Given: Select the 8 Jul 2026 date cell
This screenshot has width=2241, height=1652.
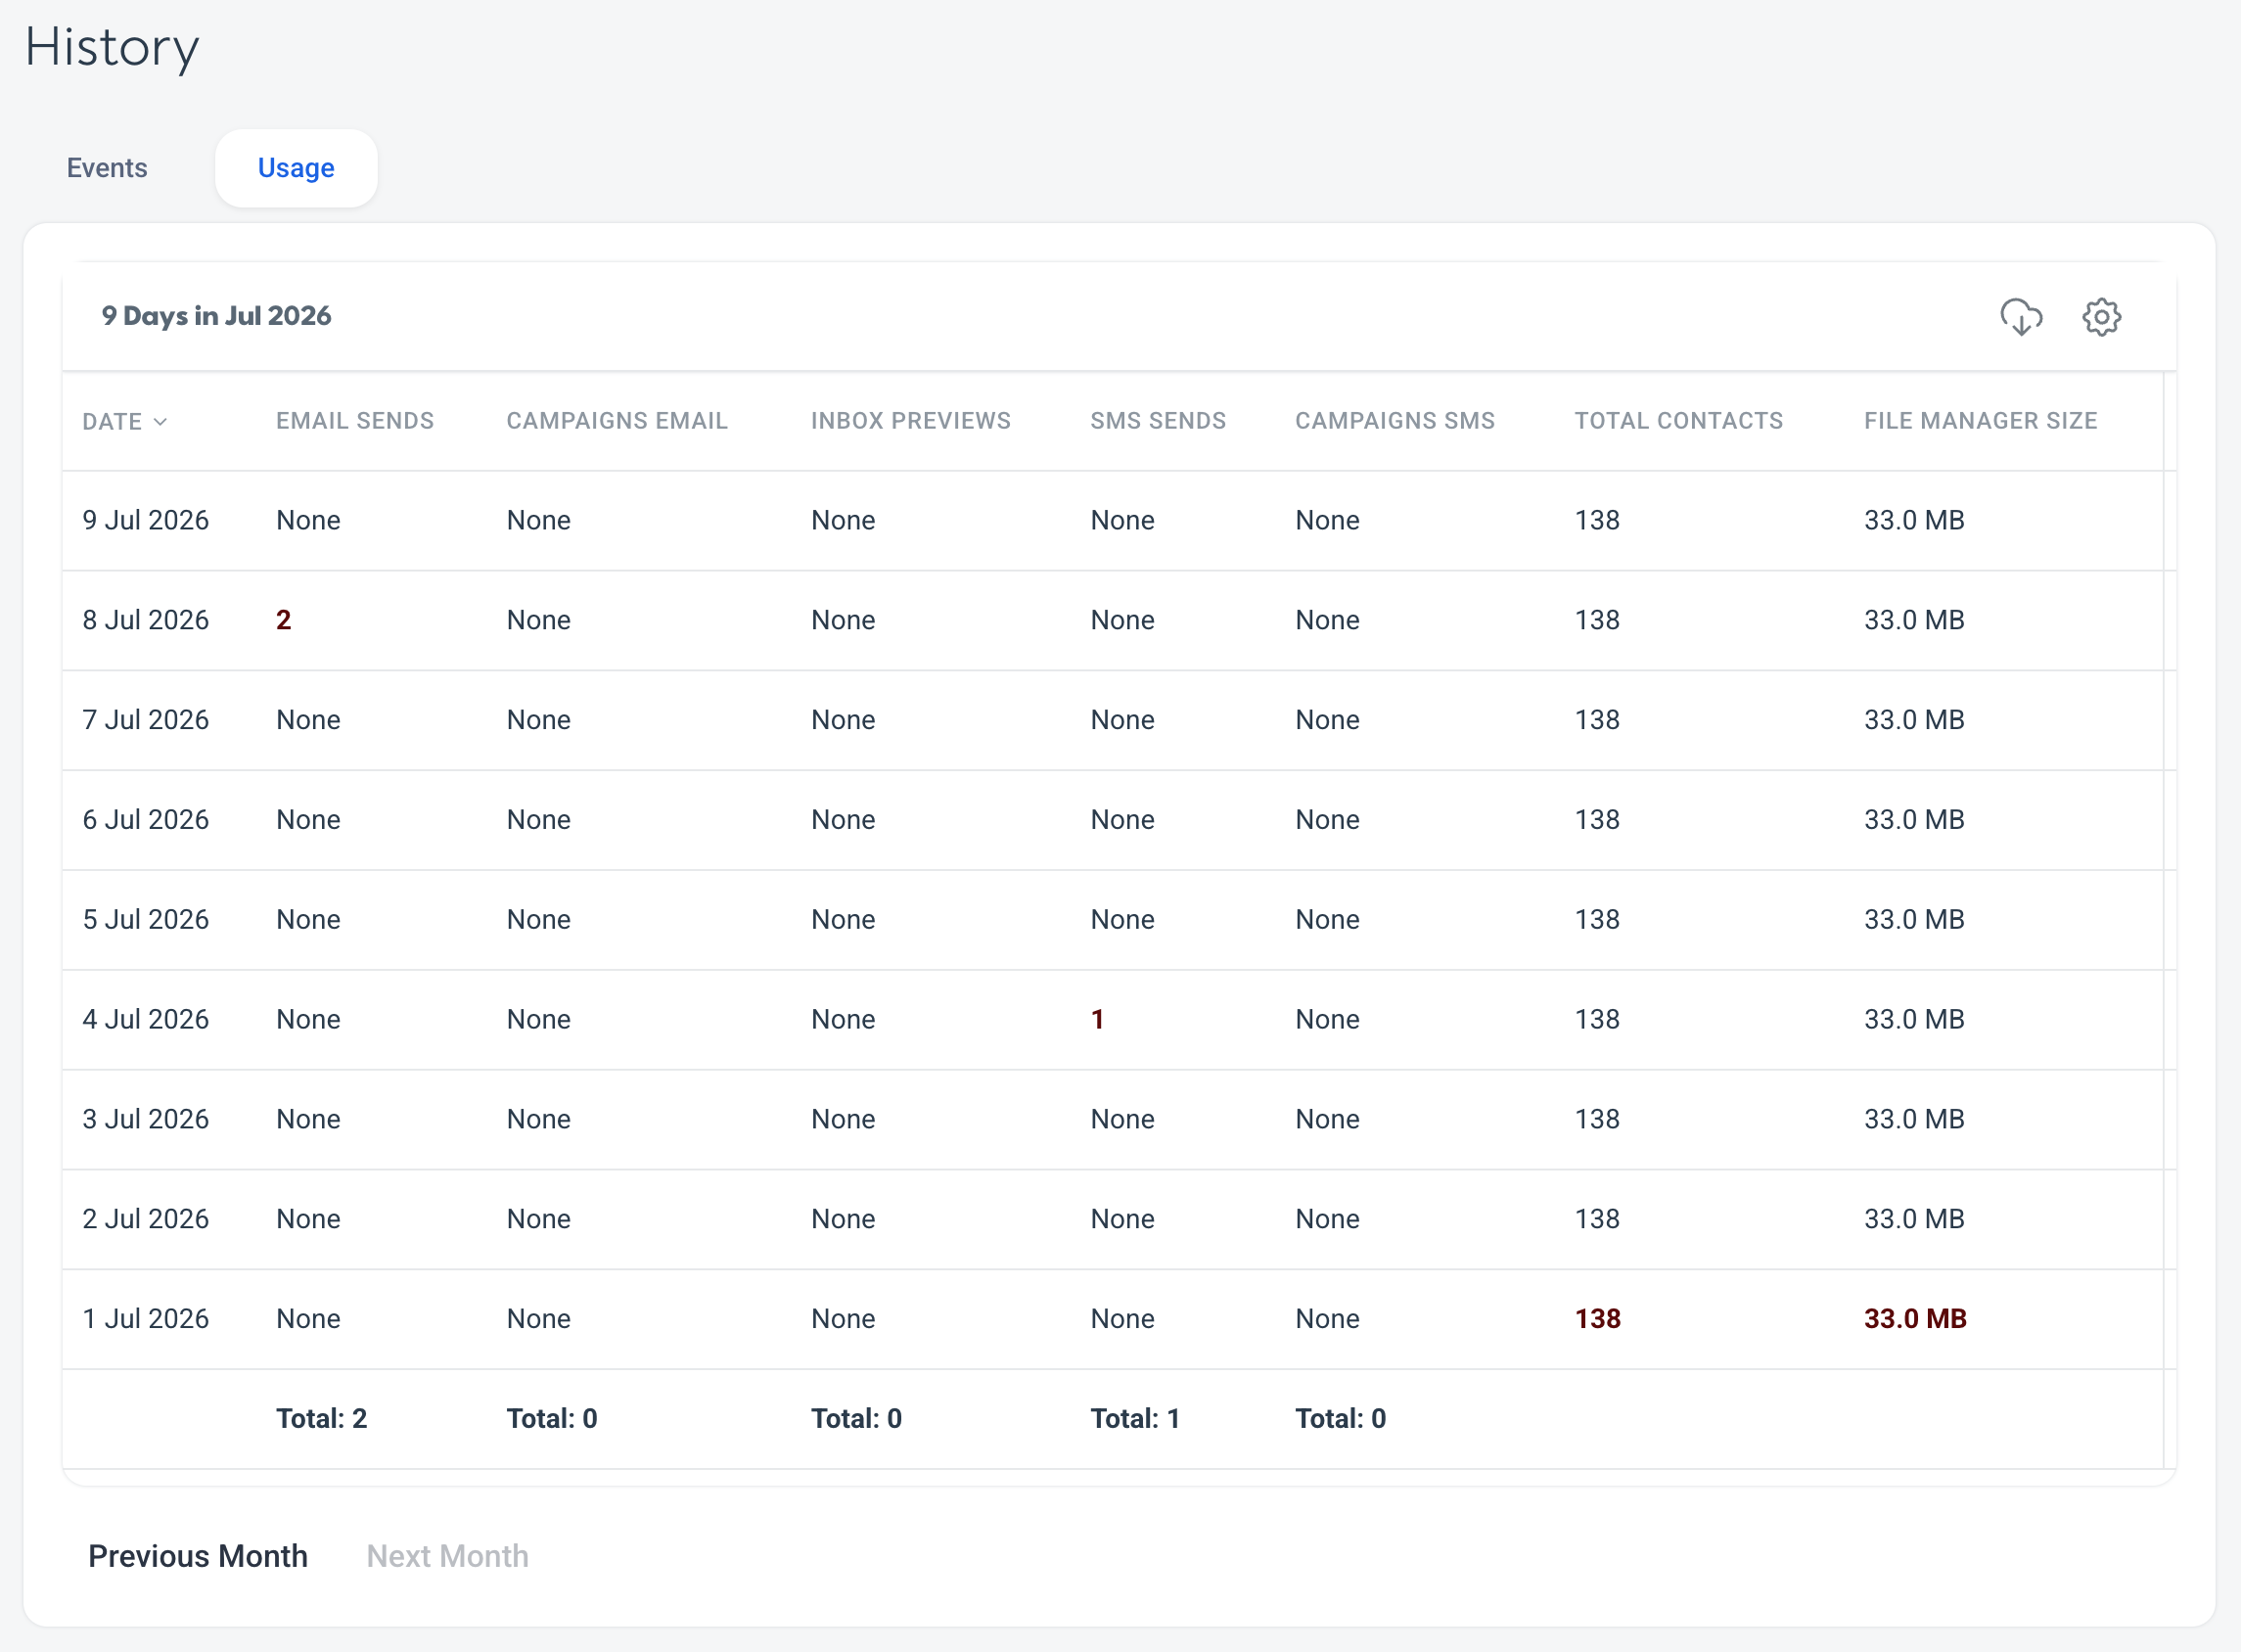Looking at the screenshot, I should click(x=146, y=620).
